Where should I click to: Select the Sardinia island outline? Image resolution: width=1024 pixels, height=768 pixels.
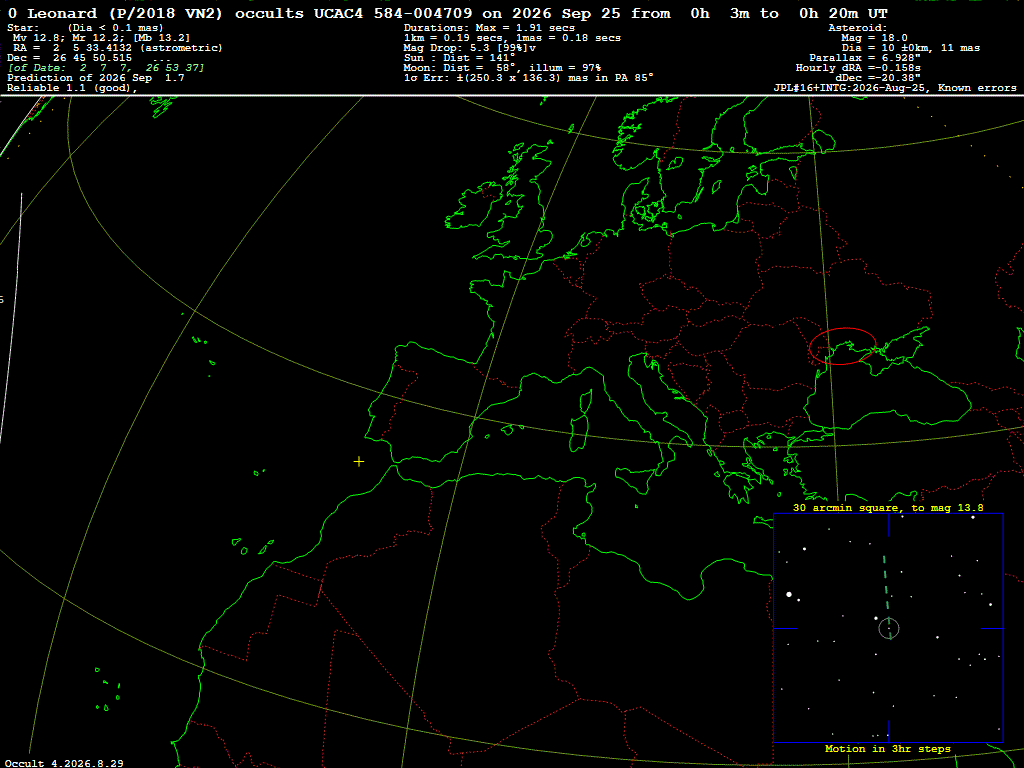[x=578, y=432]
